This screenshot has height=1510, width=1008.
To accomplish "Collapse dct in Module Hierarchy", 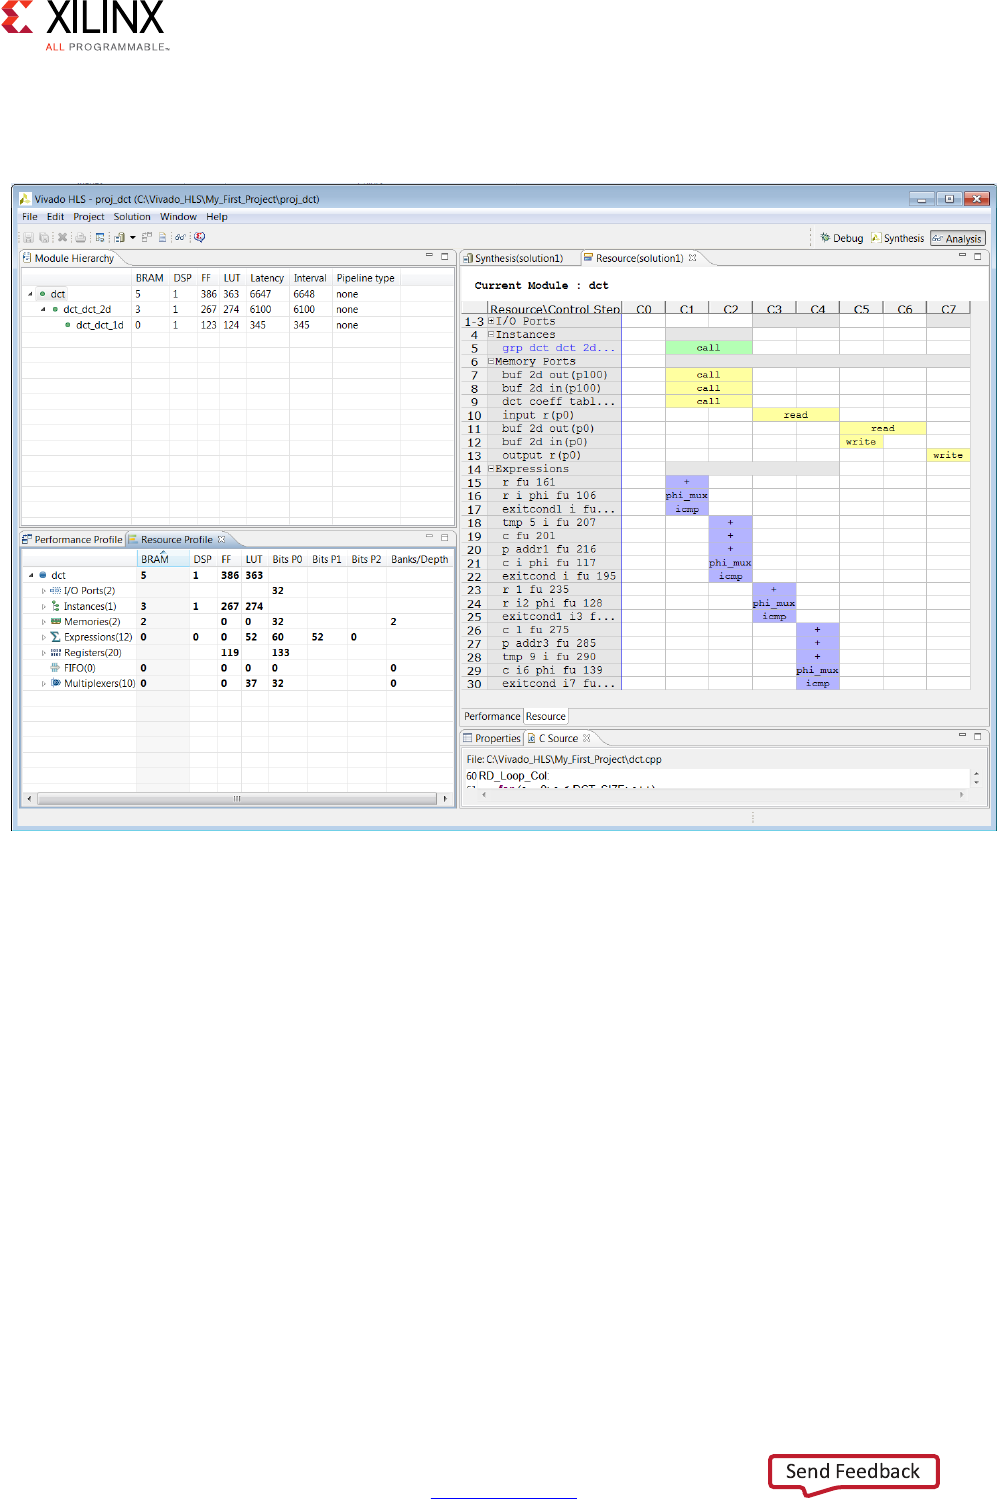I will tap(30, 294).
